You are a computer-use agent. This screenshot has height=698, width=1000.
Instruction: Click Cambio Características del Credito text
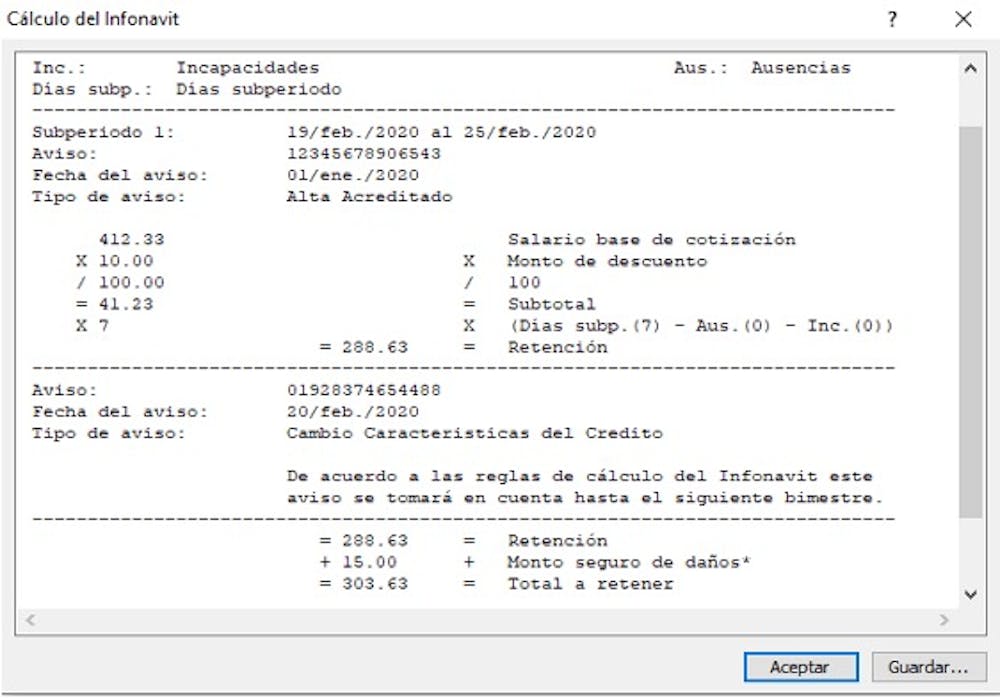tap(474, 433)
